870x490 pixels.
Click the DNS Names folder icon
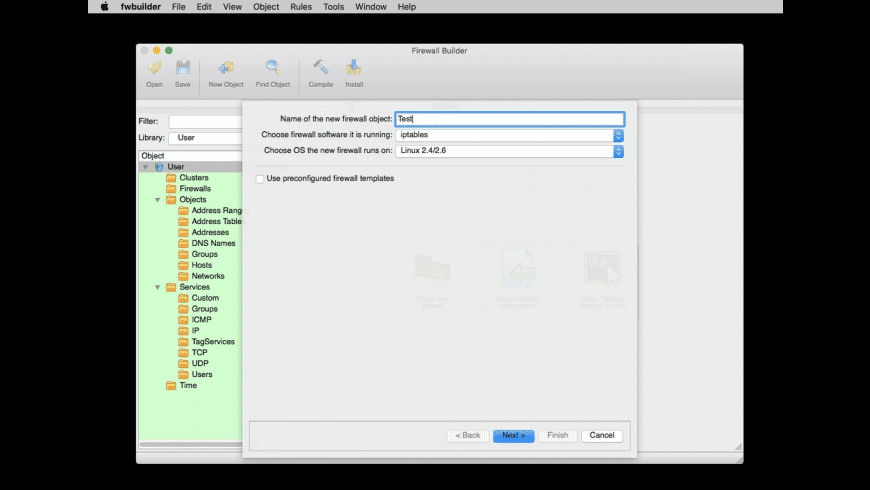183,243
